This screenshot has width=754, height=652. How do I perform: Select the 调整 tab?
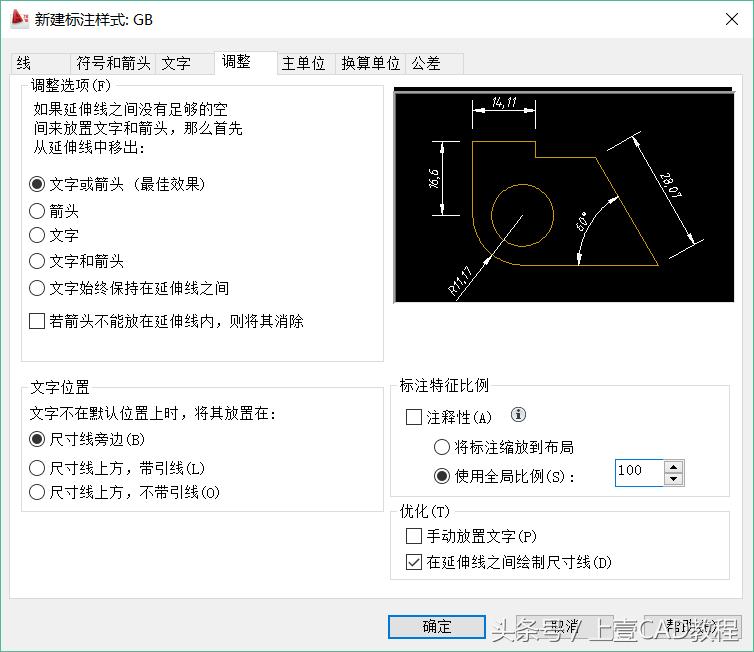pyautogui.click(x=246, y=63)
